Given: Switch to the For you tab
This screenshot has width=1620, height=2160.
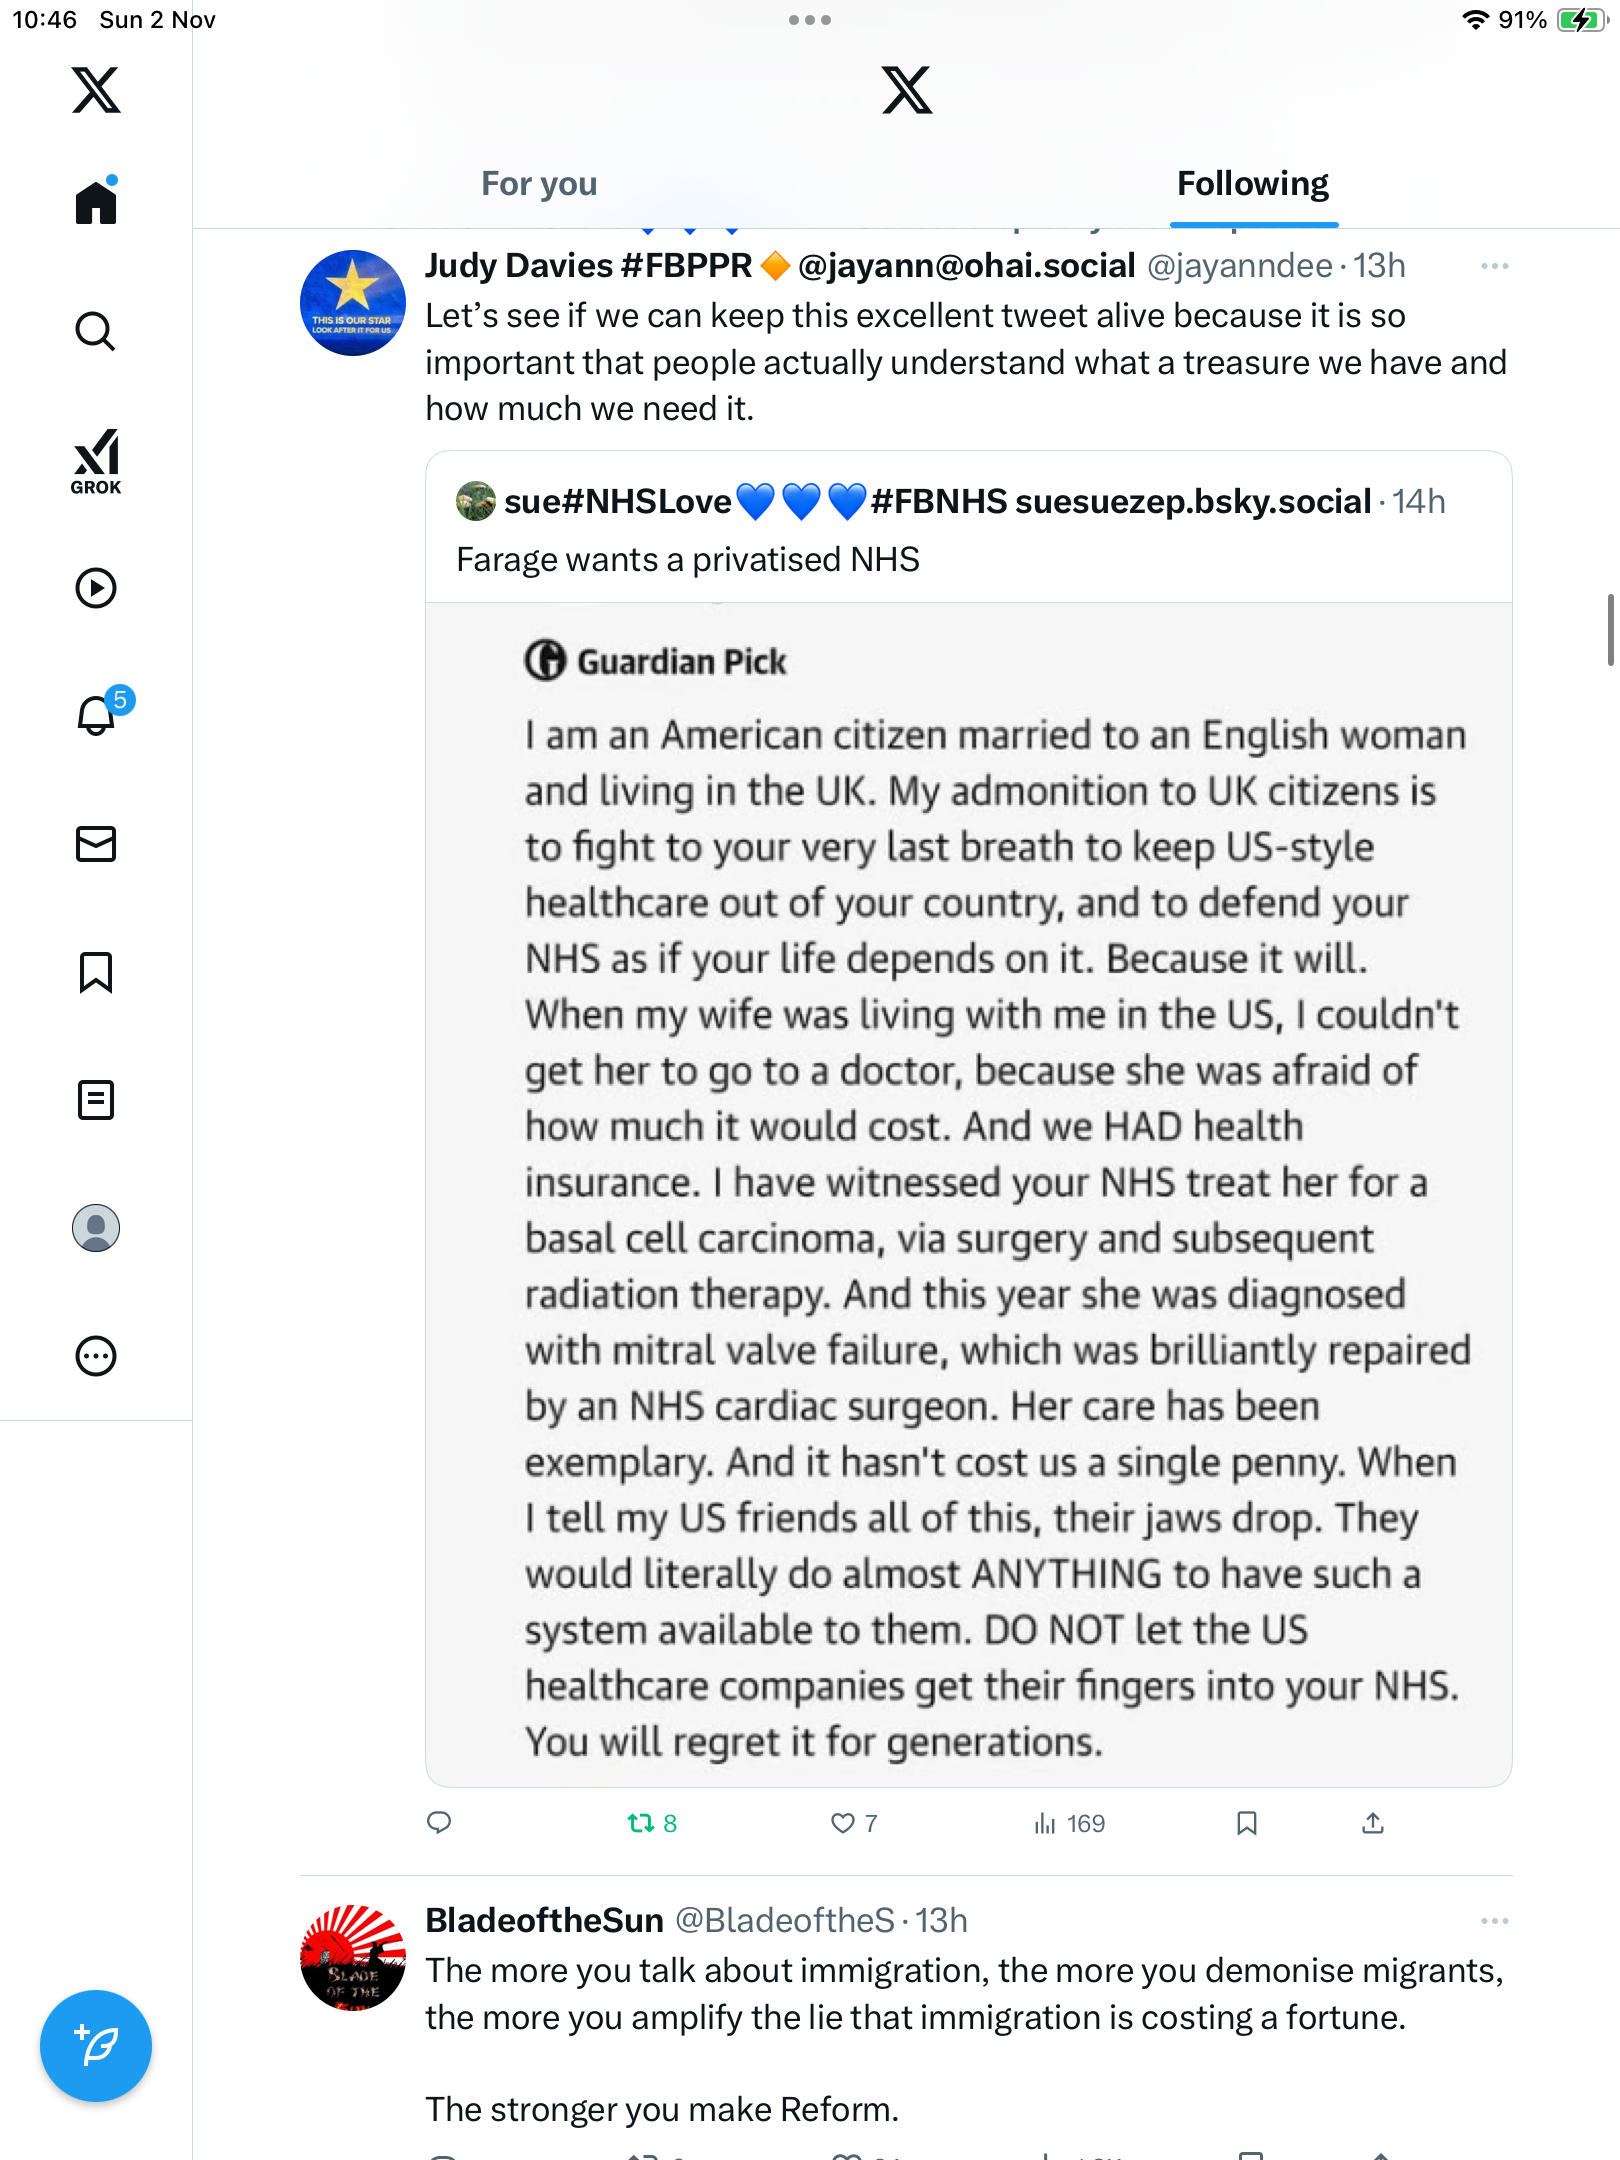Looking at the screenshot, I should (539, 184).
